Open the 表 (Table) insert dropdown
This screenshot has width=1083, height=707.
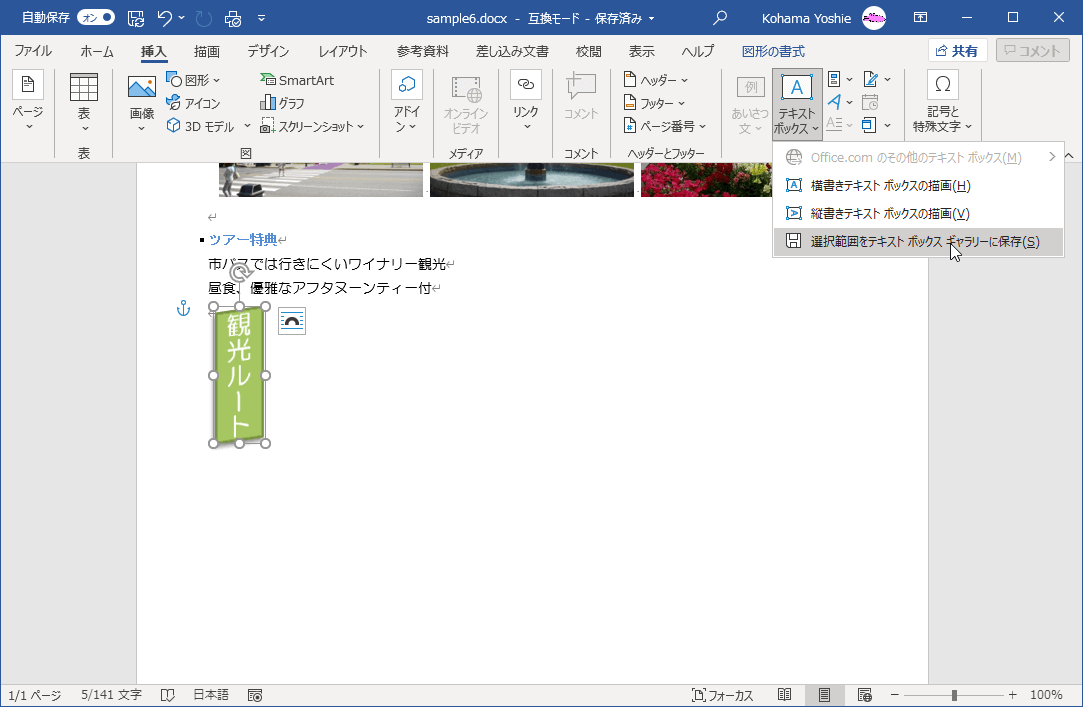coord(84,101)
